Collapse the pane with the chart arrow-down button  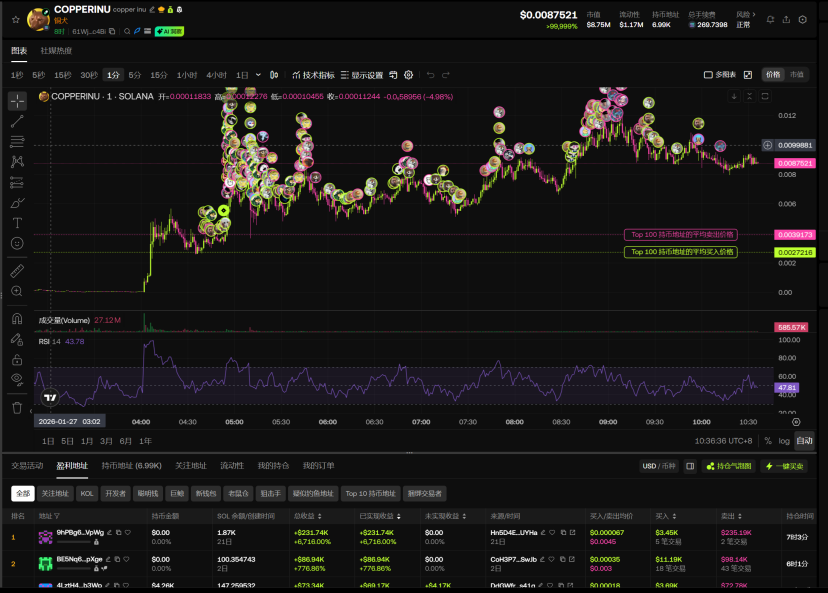pyautogui.click(x=734, y=96)
